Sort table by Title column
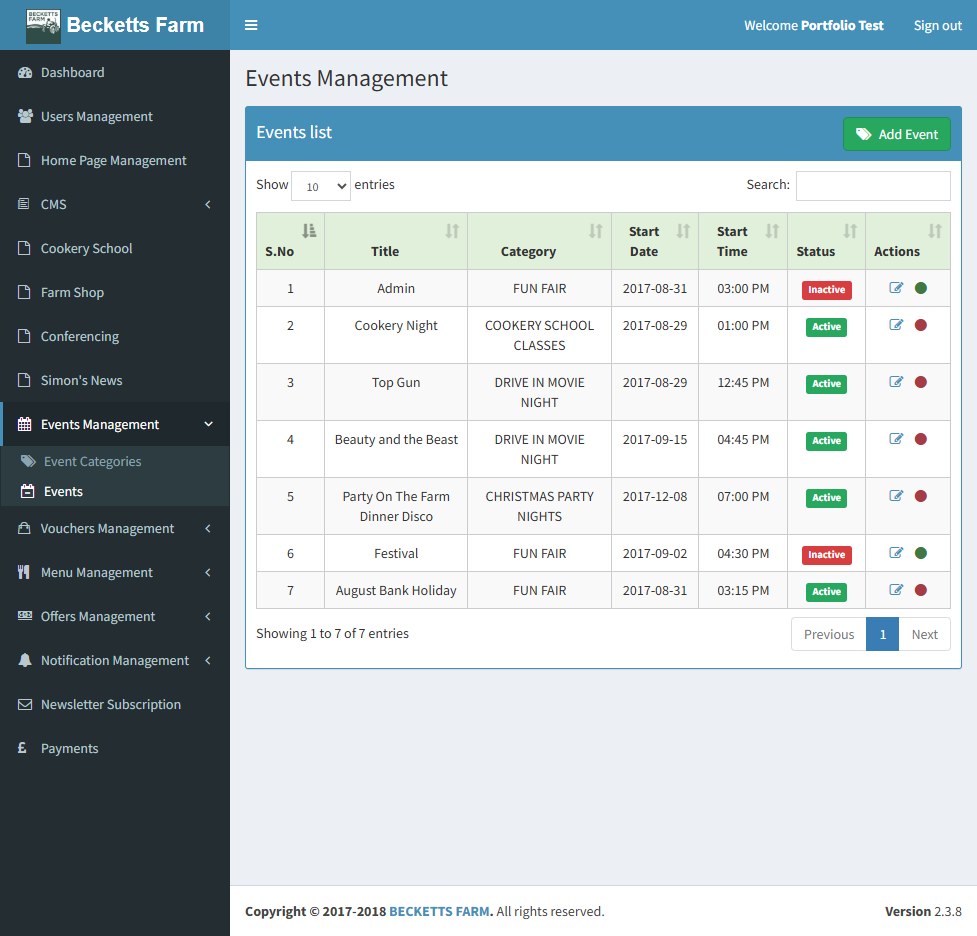 (x=396, y=241)
